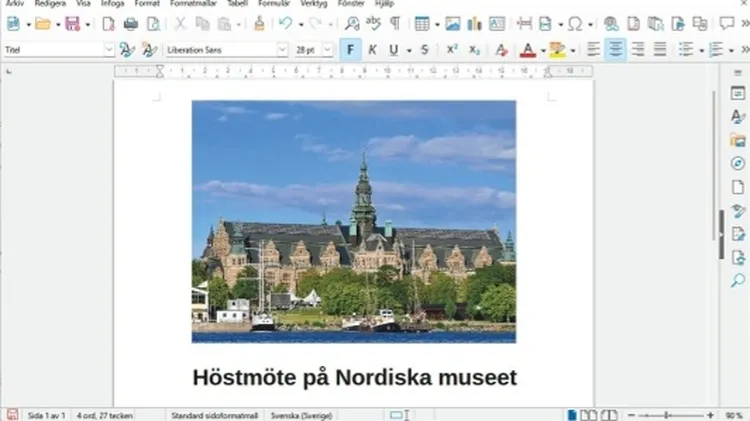The height and width of the screenshot is (421, 750).
Task: Click the Insert Image icon
Action: pyautogui.click(x=453, y=24)
